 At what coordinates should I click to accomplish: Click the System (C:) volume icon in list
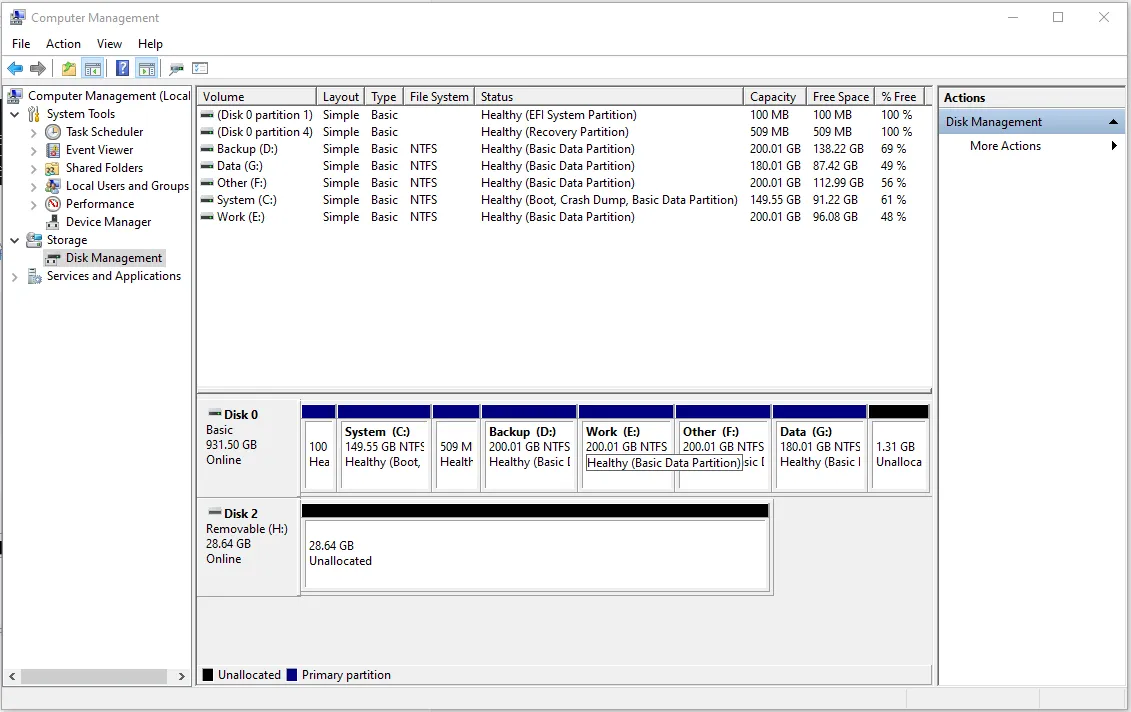coord(207,200)
